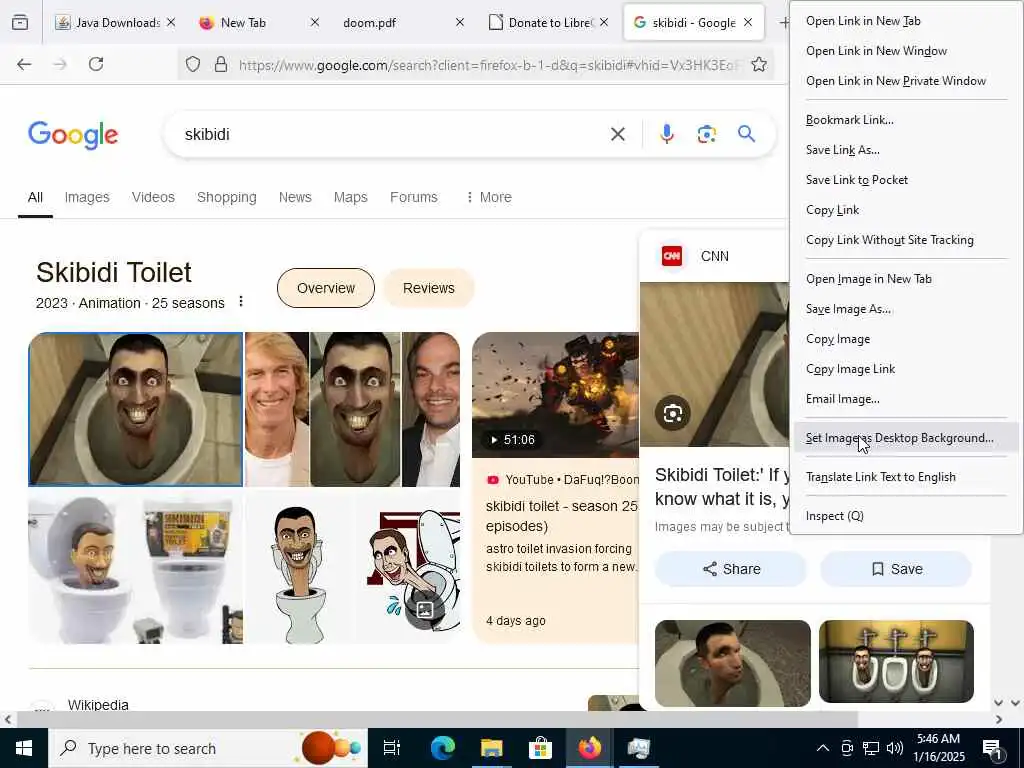Click the magnifying glass search button
The height and width of the screenshot is (768, 1024).
pos(746,135)
